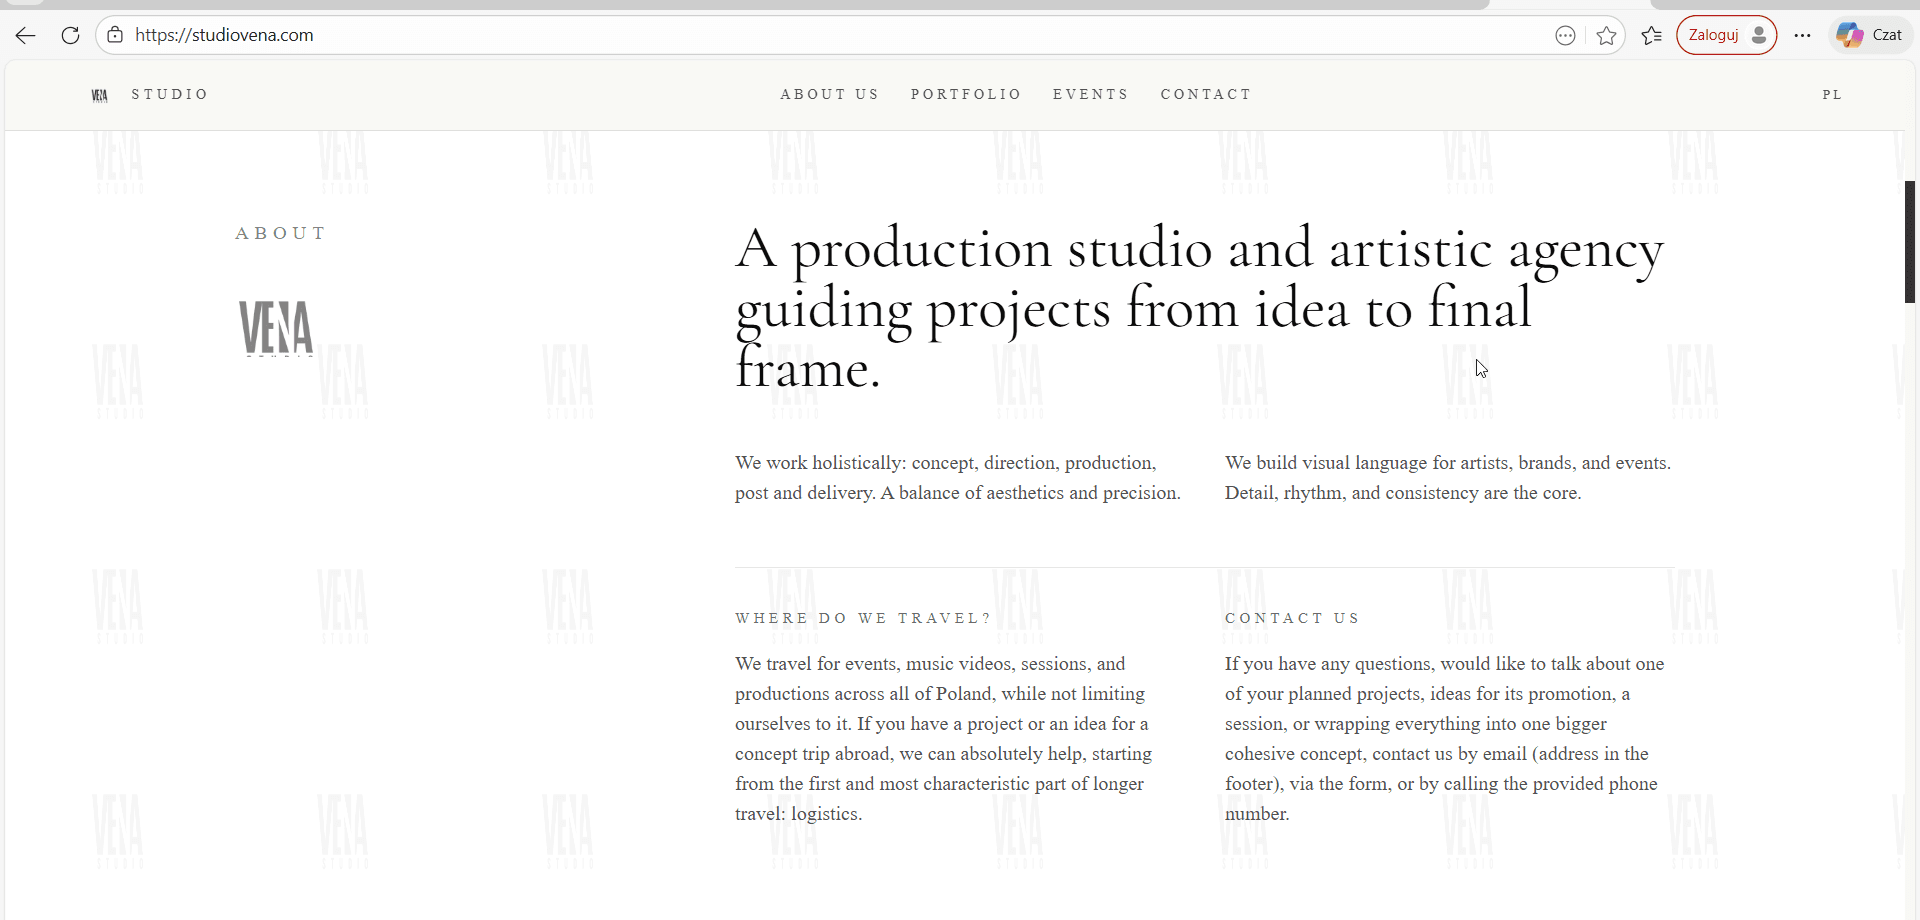Click the Zaloguj sign-in button
This screenshot has width=1920, height=920.
tap(1715, 34)
